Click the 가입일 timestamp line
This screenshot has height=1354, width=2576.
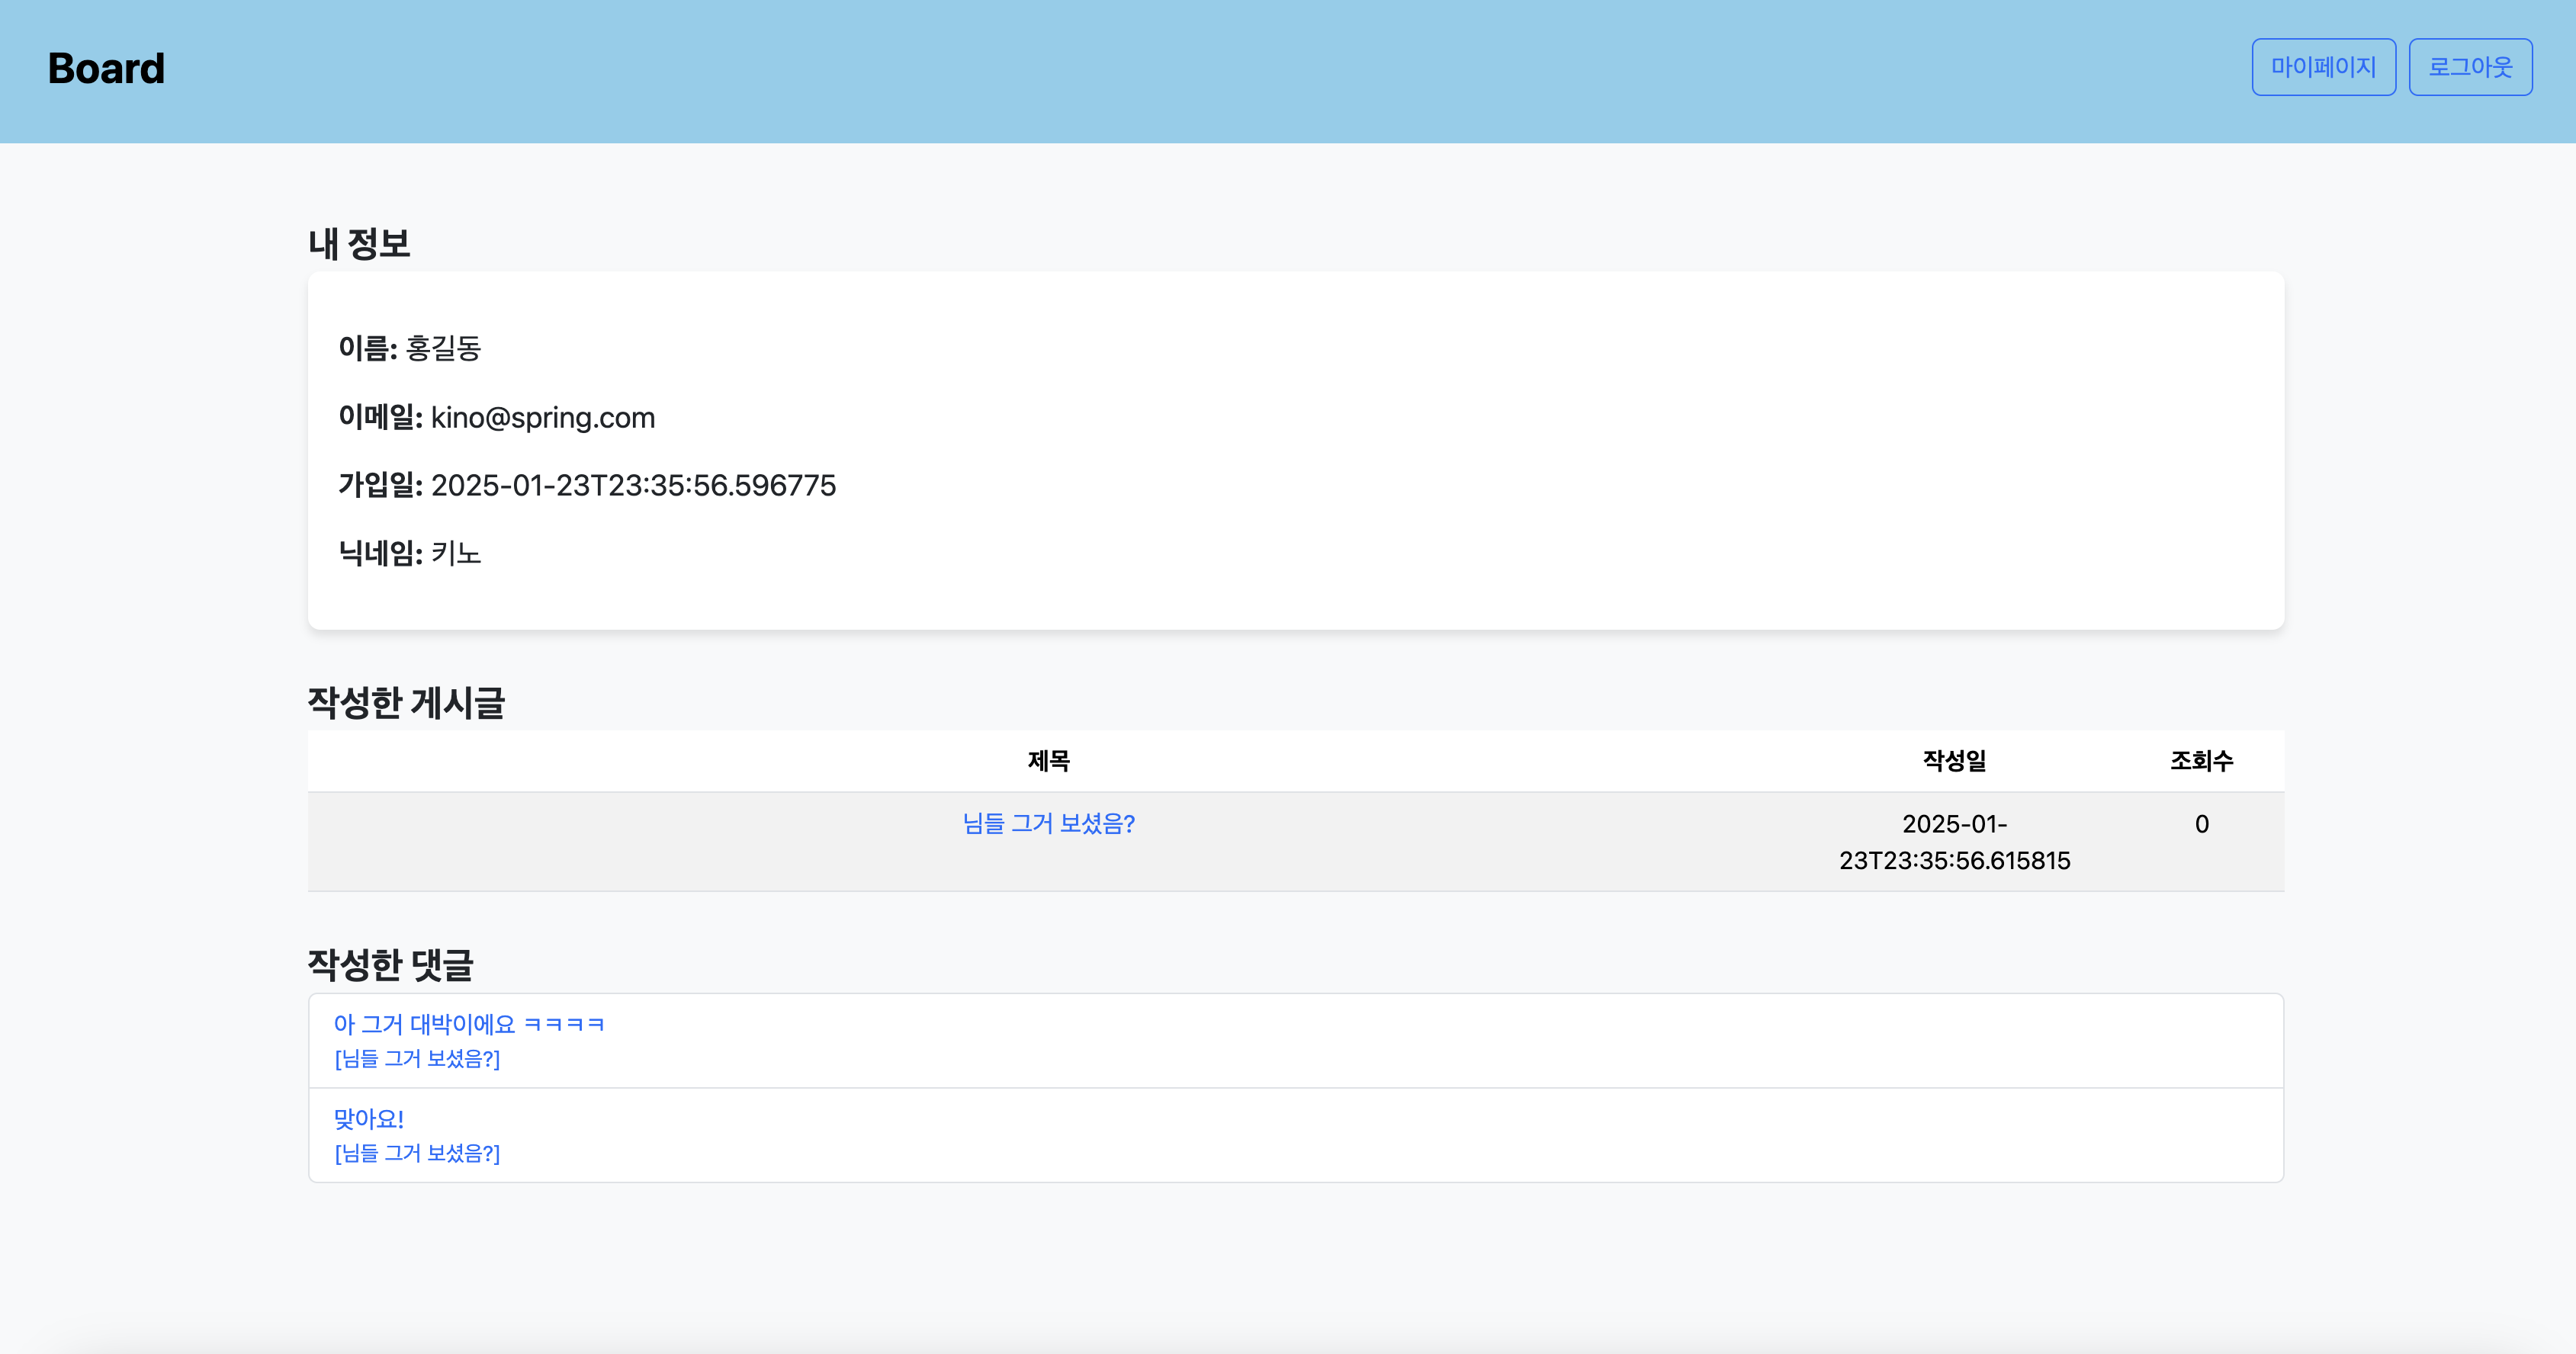point(587,485)
